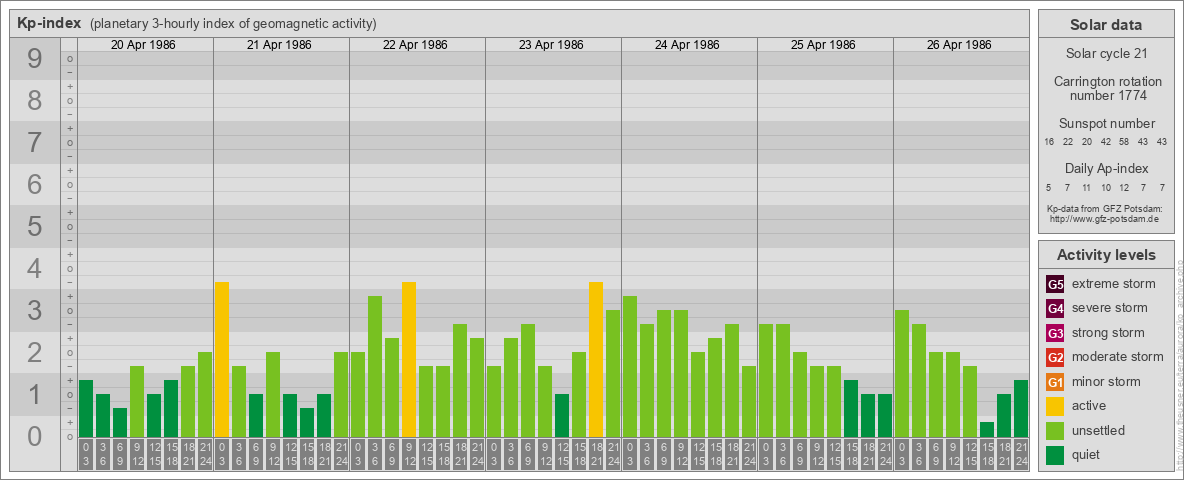Image resolution: width=1184 pixels, height=480 pixels.
Task: Click the 'Sunspot number' label
Action: click(x=1106, y=124)
